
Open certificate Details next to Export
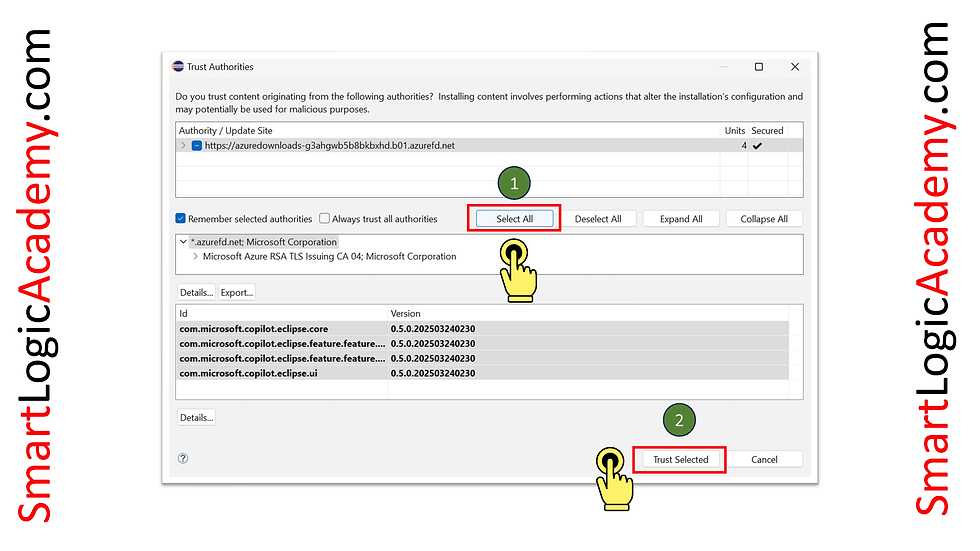(196, 292)
